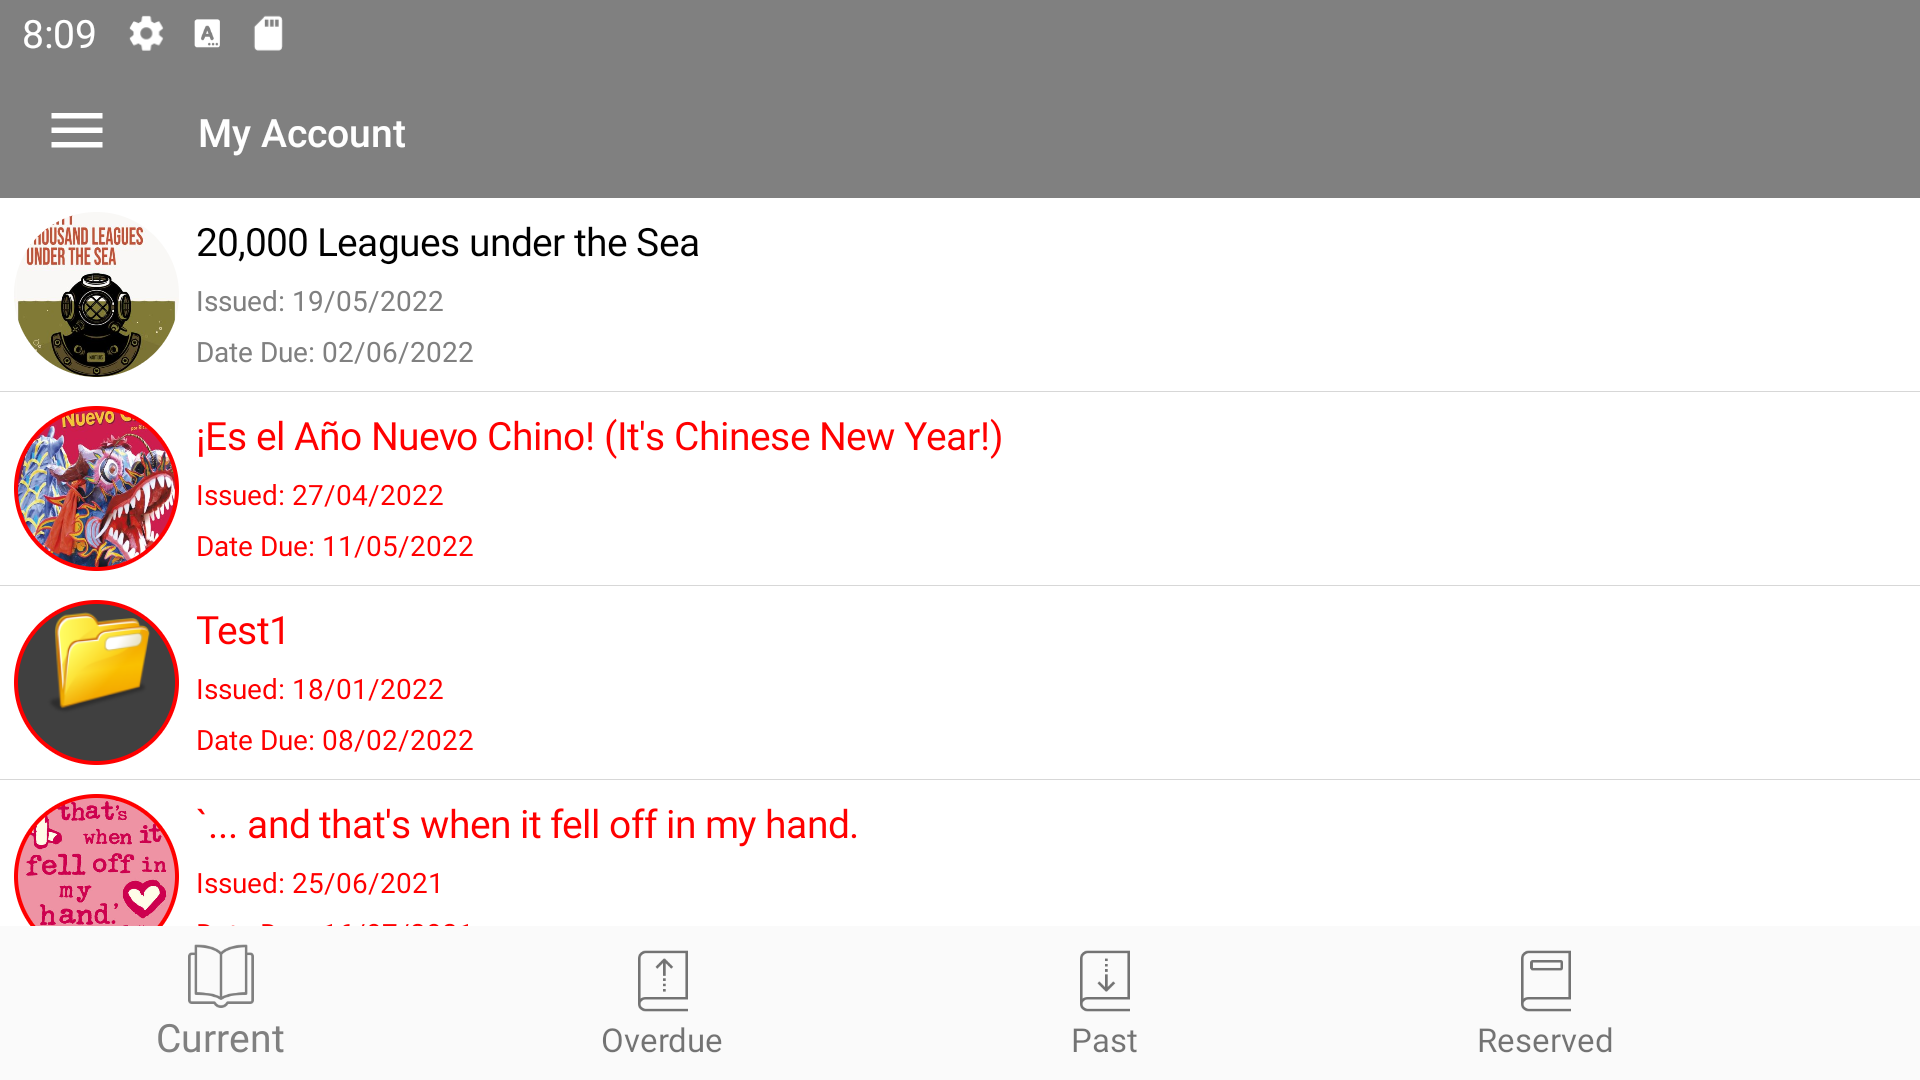Image resolution: width=1920 pixels, height=1080 pixels.
Task: Click the keyboard layout icon in status bar
Action: point(207,33)
